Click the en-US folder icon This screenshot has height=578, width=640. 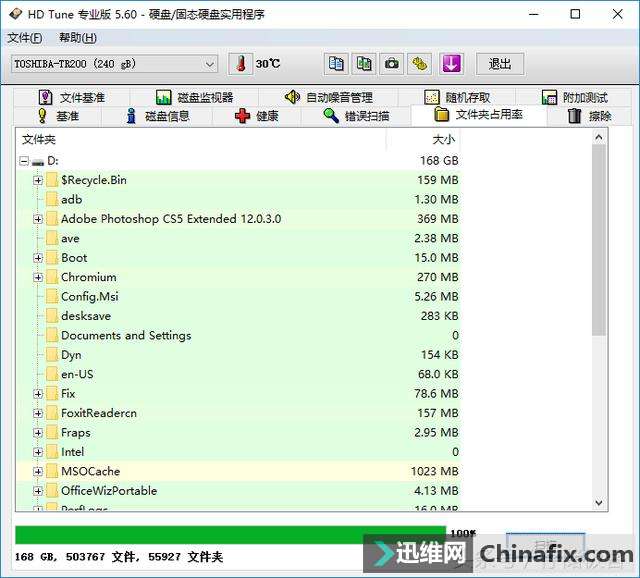[x=52, y=374]
